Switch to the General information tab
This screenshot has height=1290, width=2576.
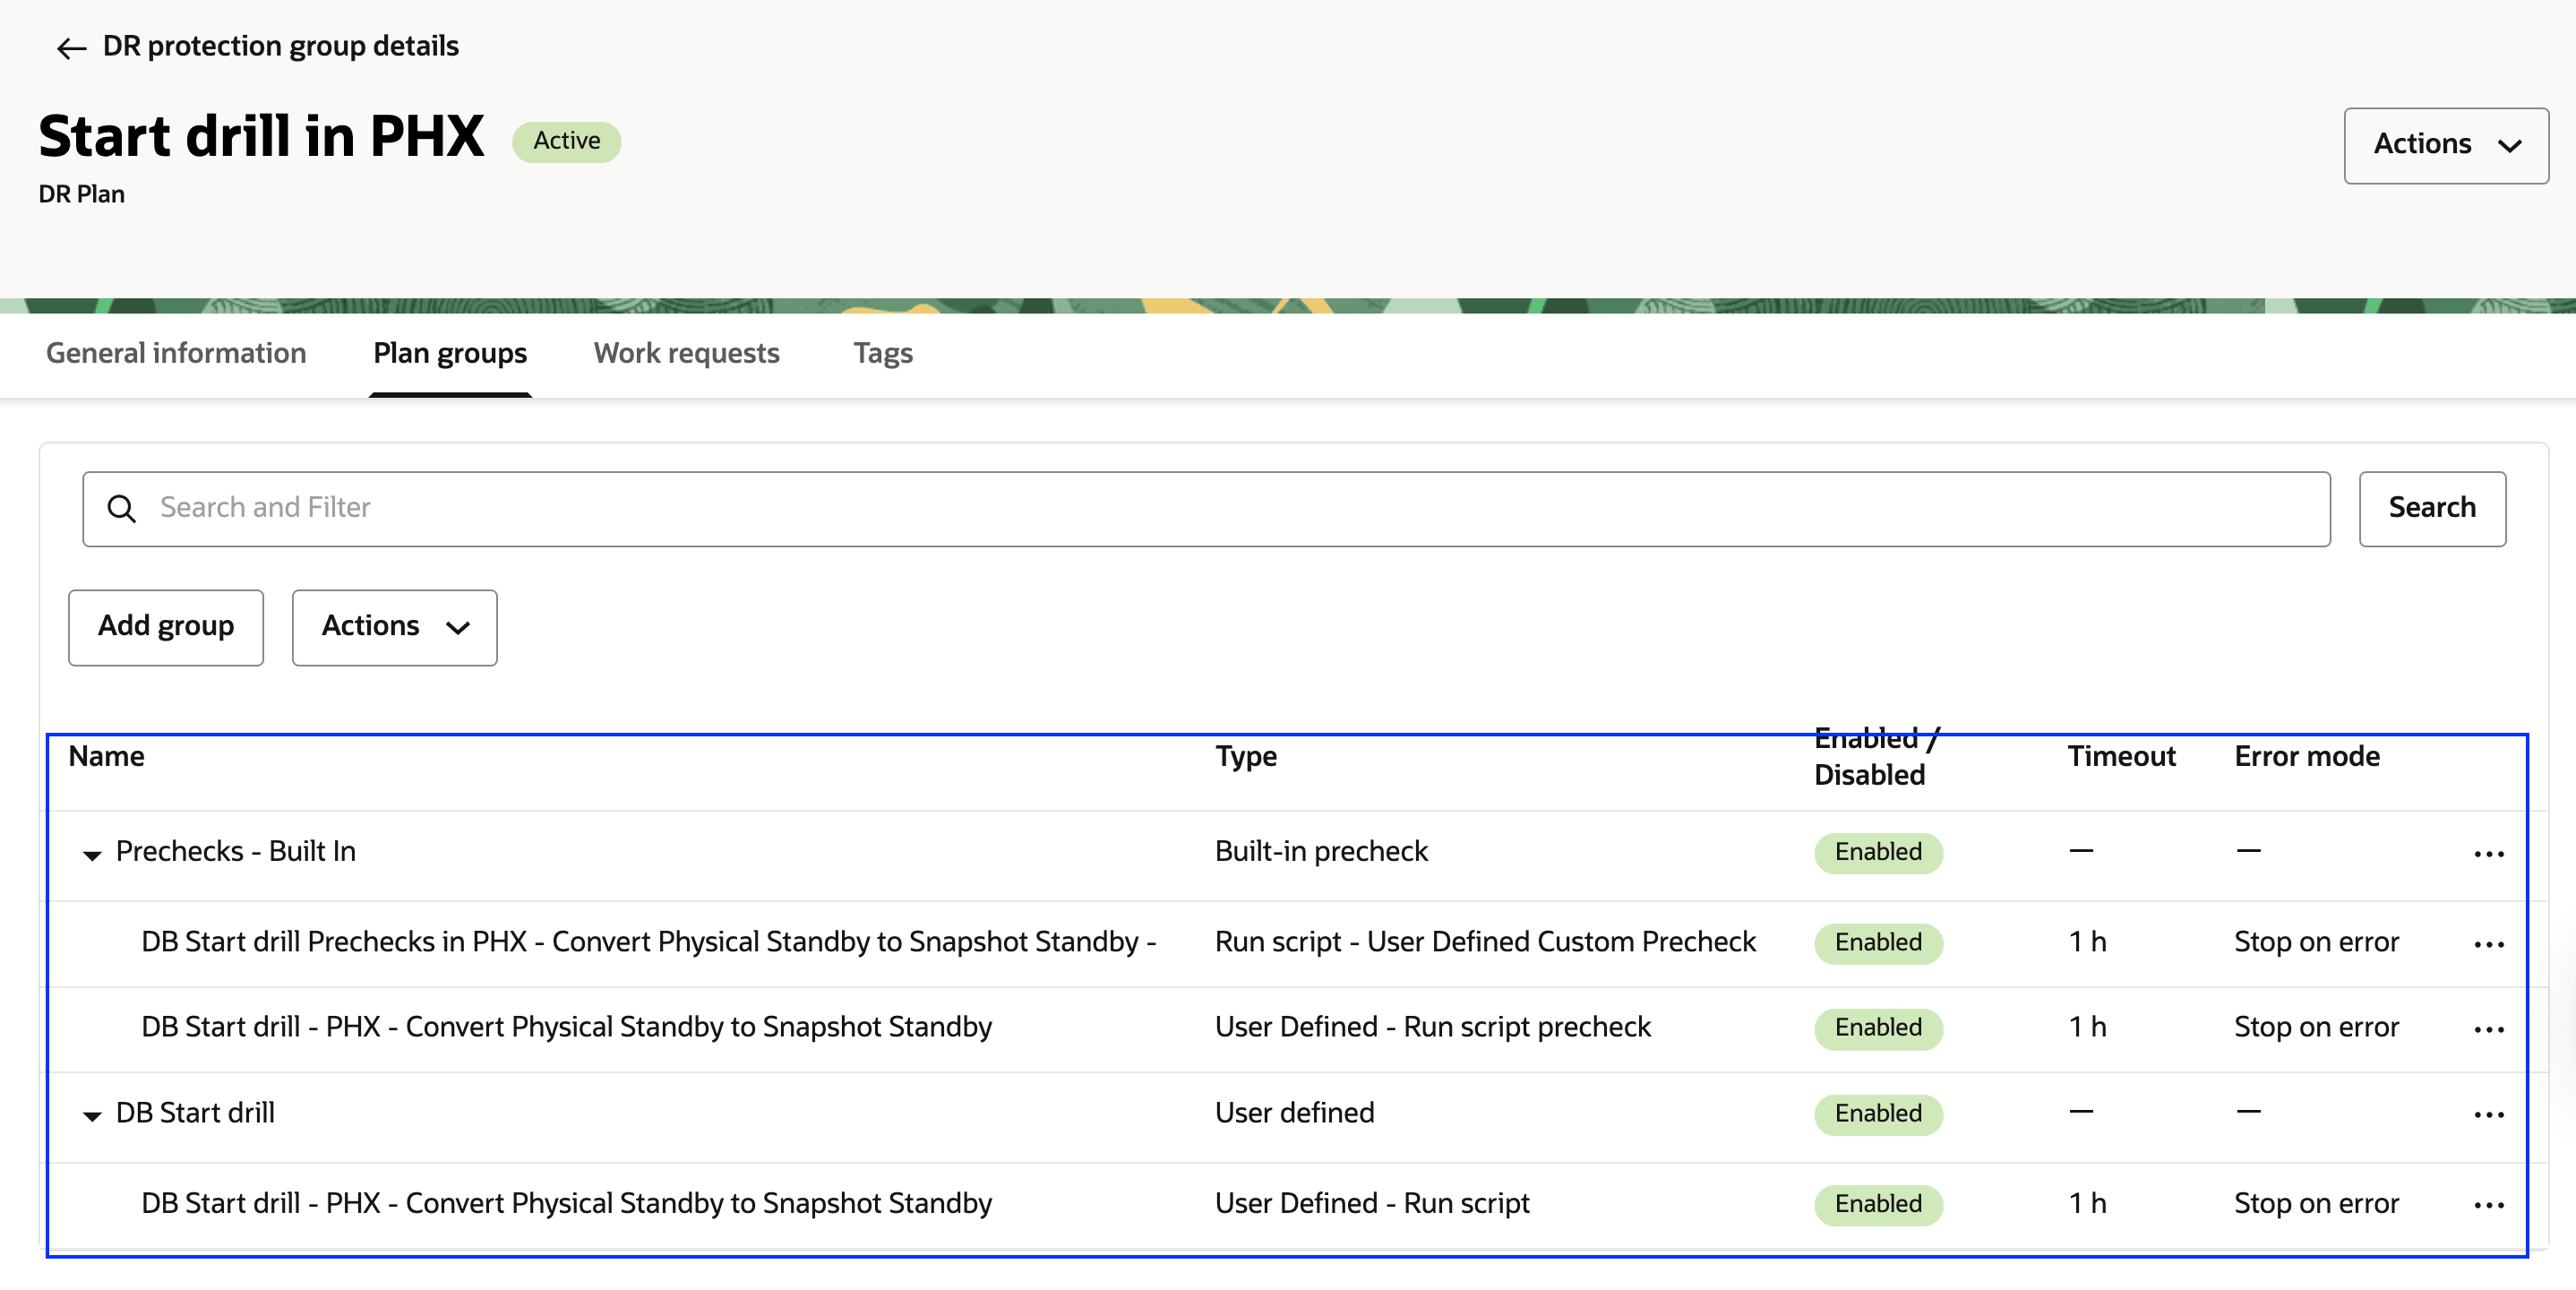176,353
